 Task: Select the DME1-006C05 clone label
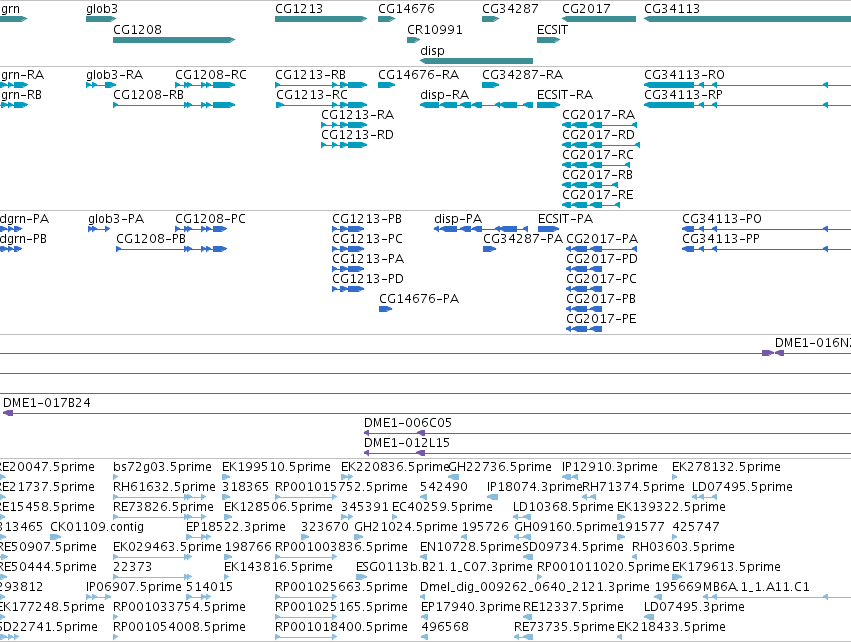(x=408, y=423)
